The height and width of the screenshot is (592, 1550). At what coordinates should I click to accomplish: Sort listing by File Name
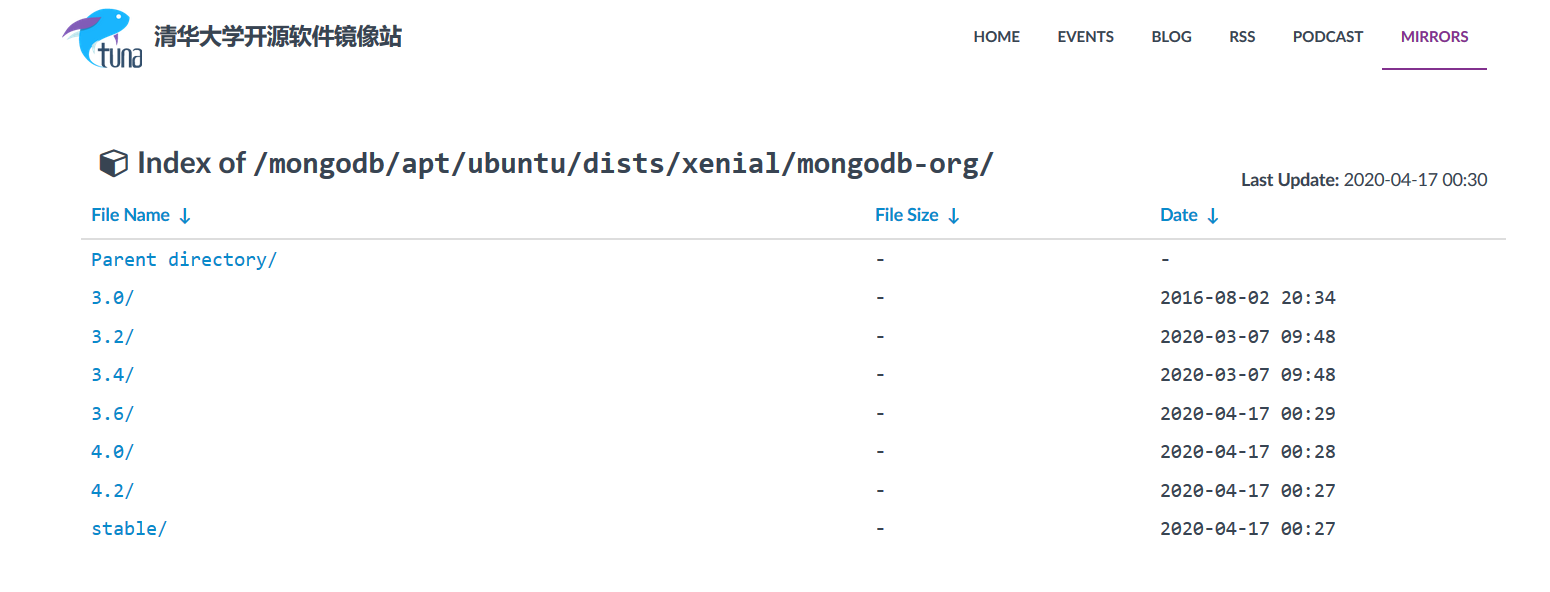click(130, 215)
